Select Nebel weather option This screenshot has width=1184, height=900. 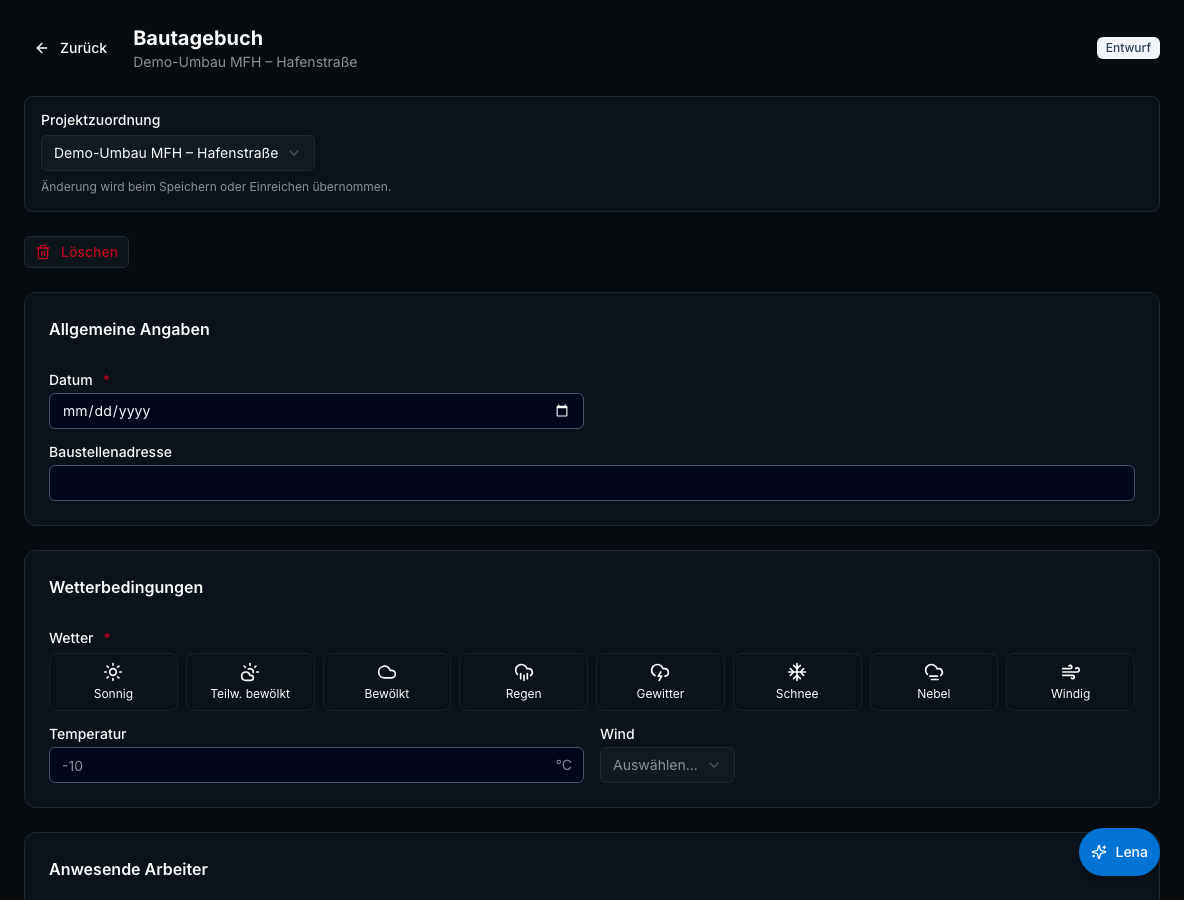pos(933,682)
